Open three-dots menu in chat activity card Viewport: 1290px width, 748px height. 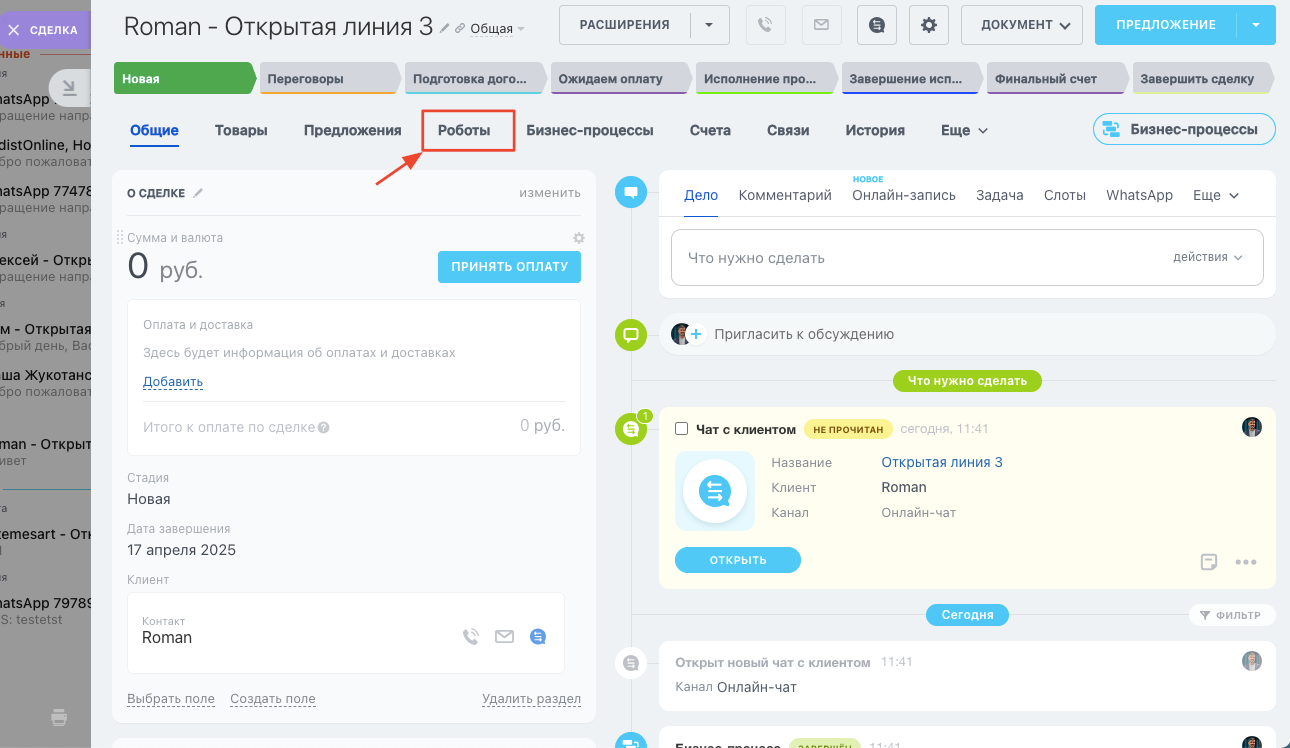pyautogui.click(x=1245, y=562)
